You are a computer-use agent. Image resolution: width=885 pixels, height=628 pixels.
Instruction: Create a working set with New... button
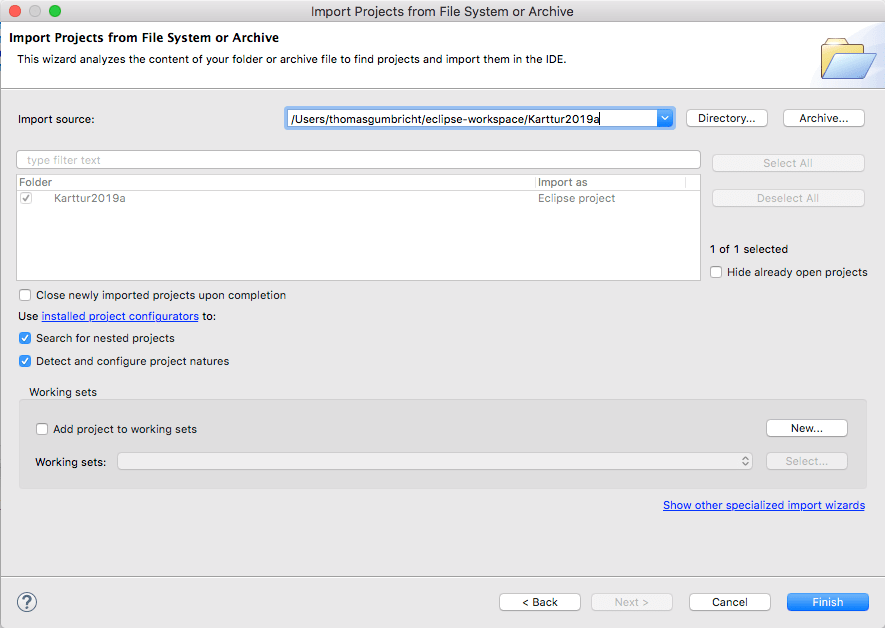click(806, 427)
